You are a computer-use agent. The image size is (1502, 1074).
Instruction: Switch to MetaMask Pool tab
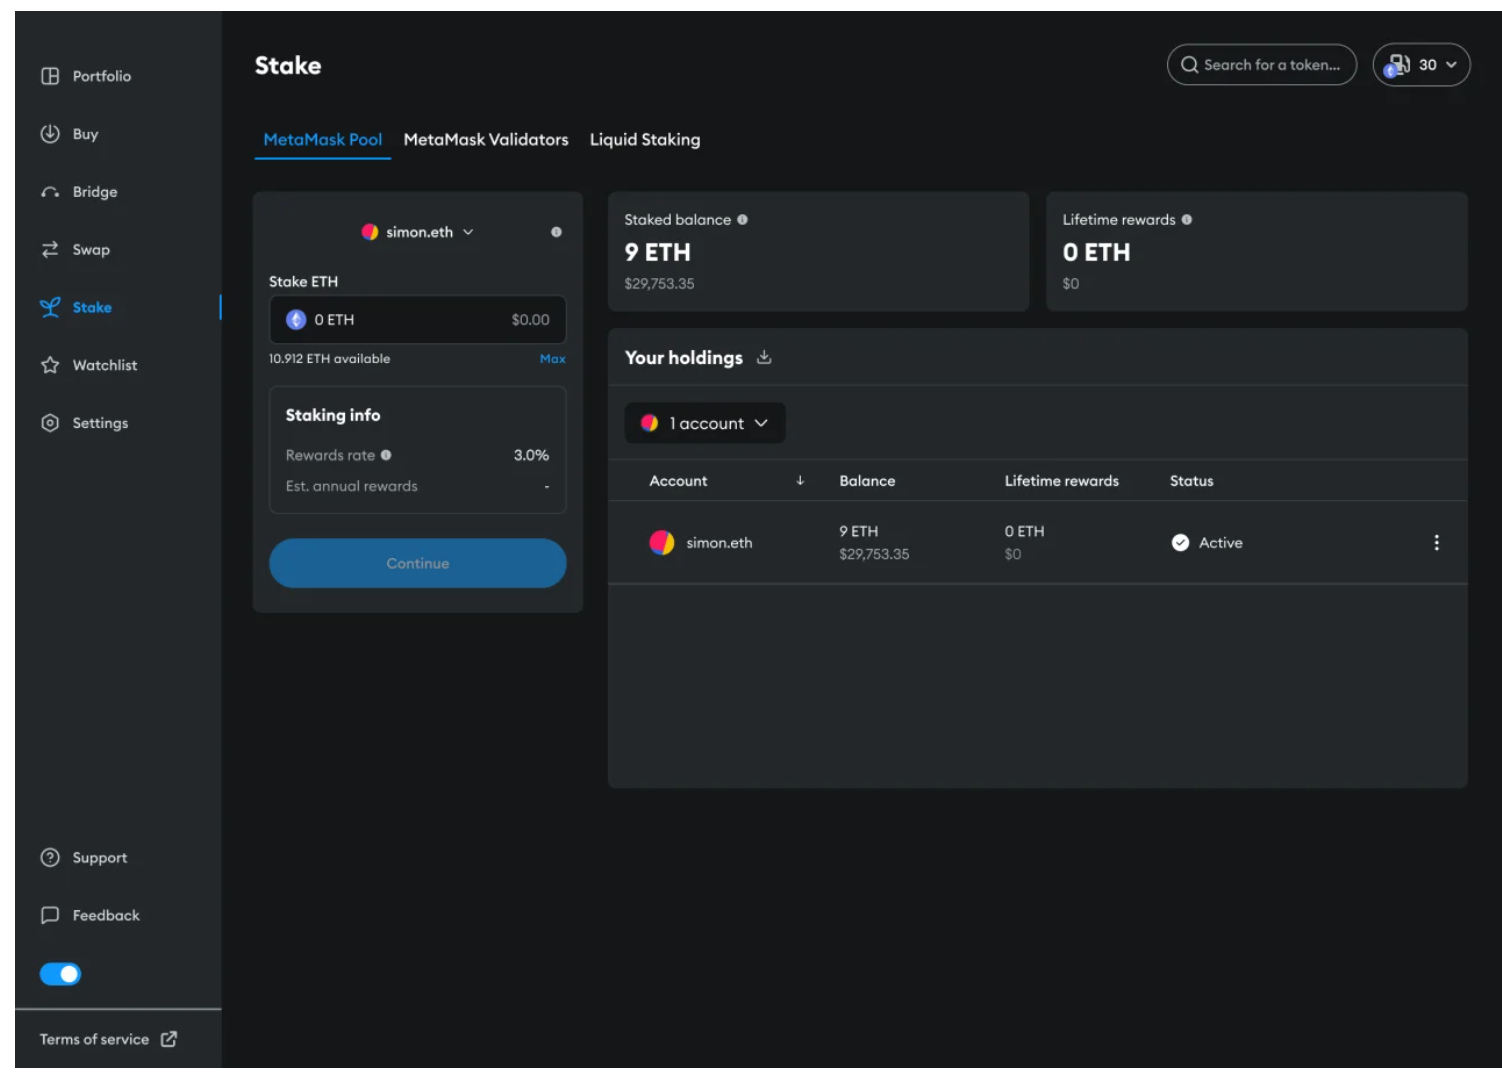click(x=323, y=140)
